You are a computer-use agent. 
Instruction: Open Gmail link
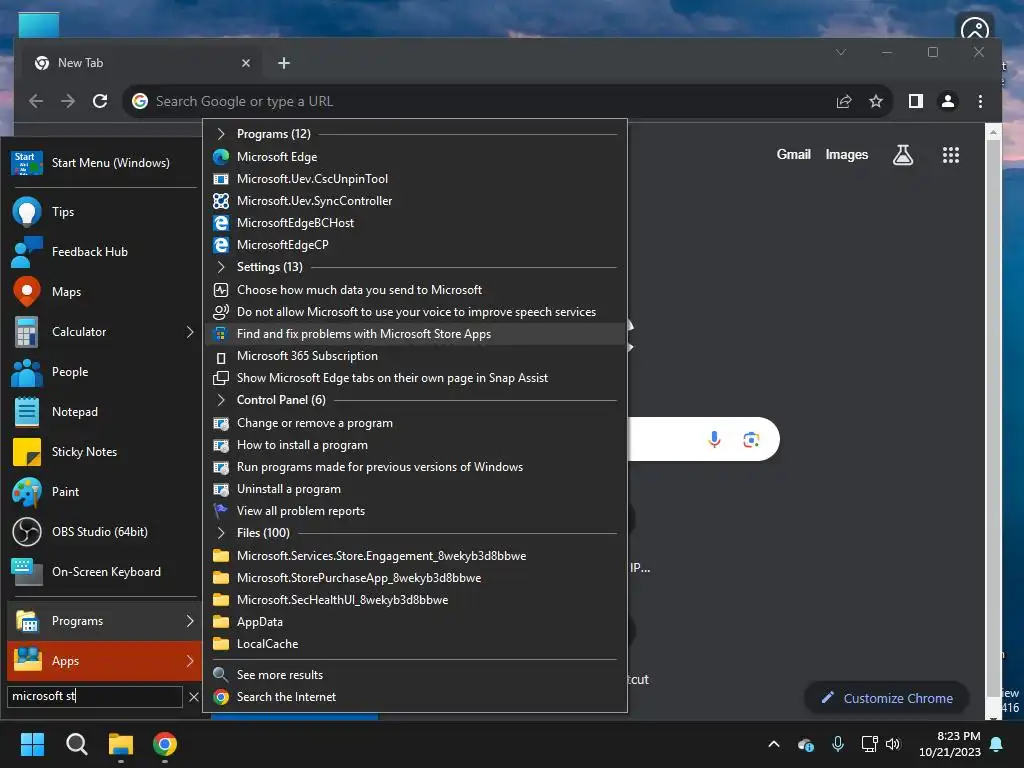[793, 155]
